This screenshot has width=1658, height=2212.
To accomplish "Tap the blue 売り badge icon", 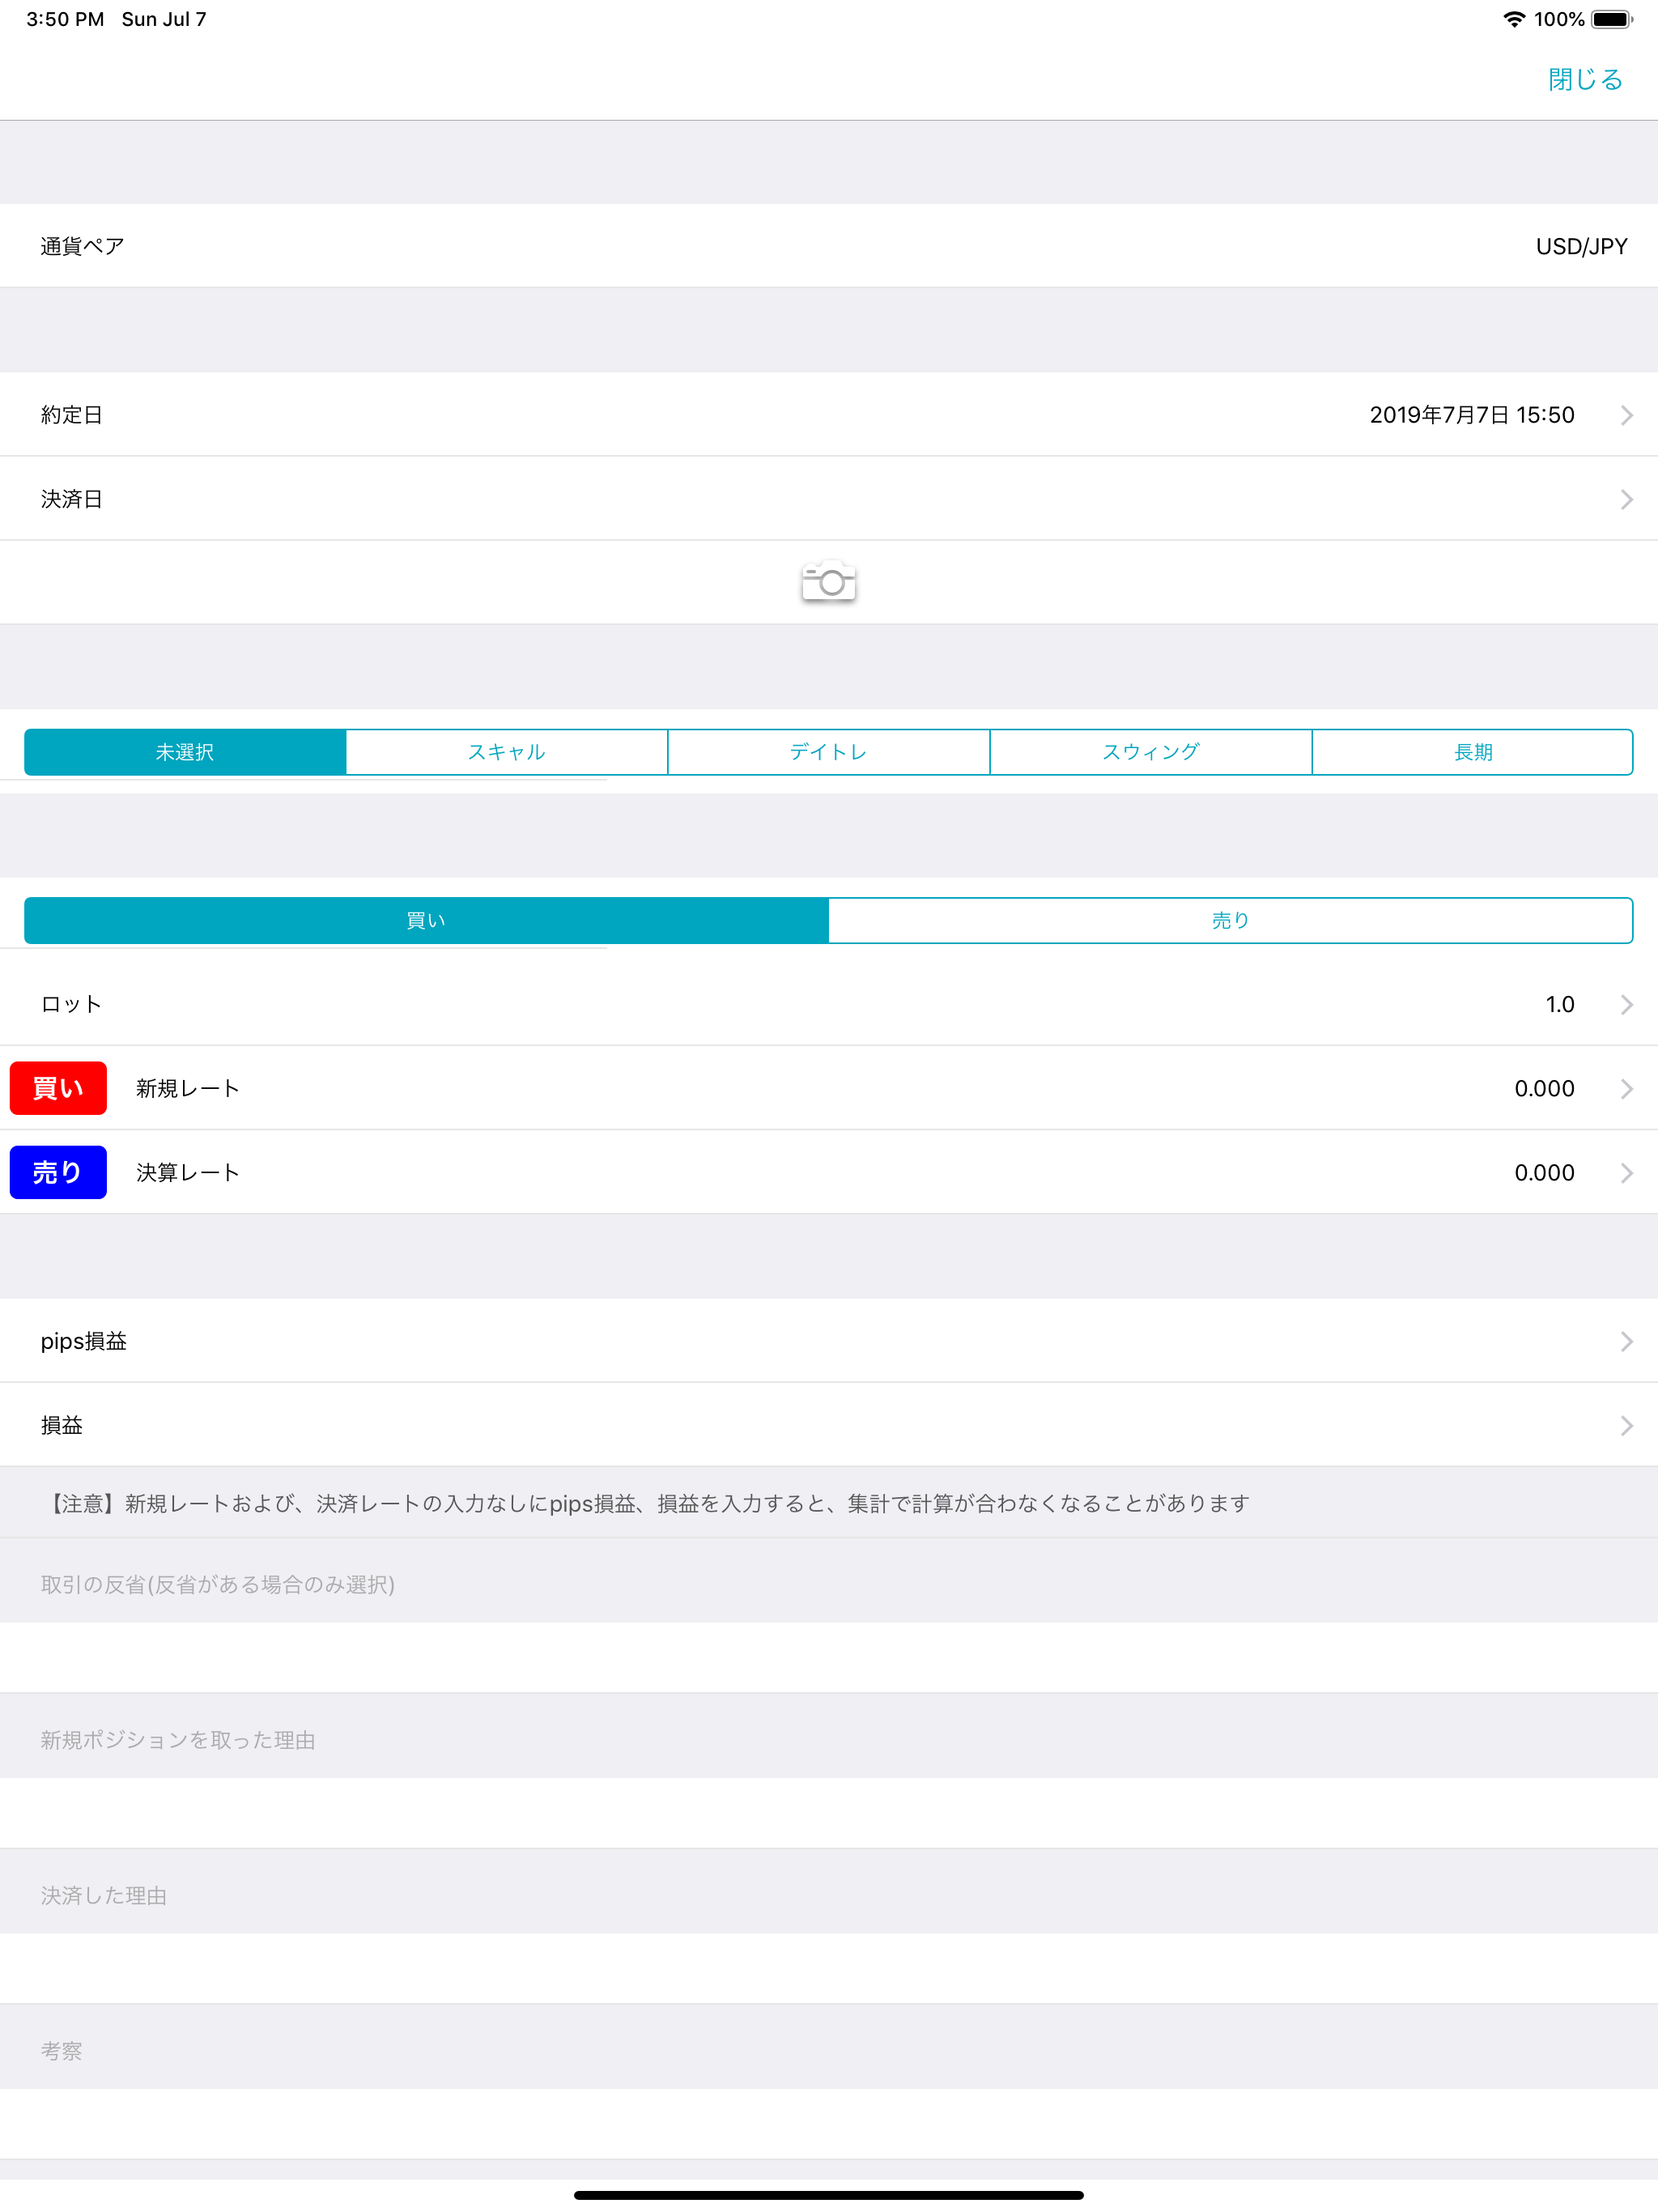I will pyautogui.click(x=58, y=1172).
